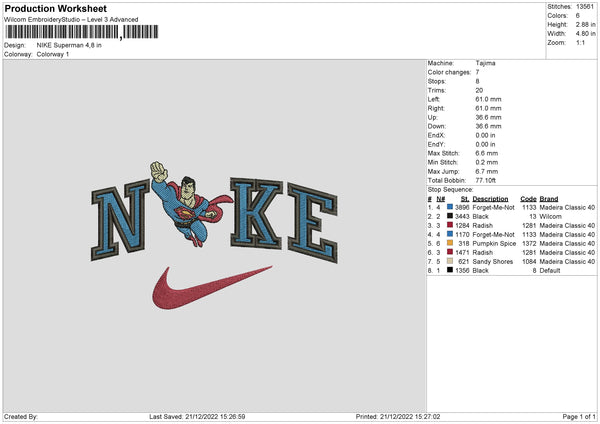Click the Sandy Shores description text
Screen dimensions: 600x424
coord(493,261)
